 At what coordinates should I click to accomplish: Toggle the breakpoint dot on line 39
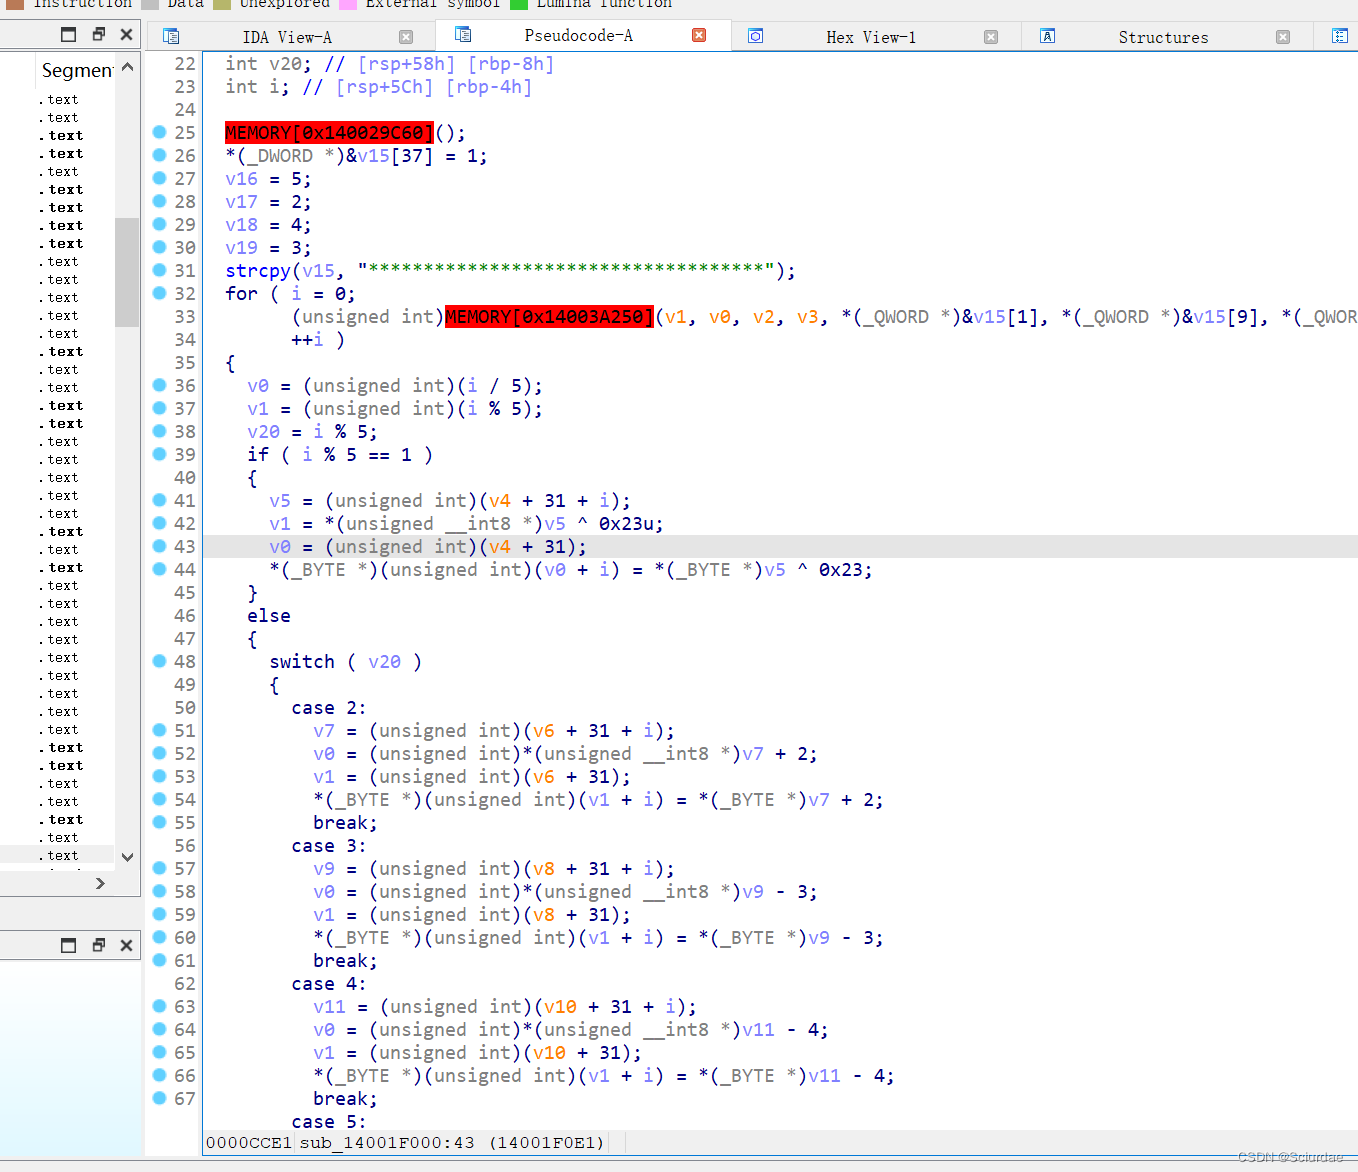(x=159, y=454)
